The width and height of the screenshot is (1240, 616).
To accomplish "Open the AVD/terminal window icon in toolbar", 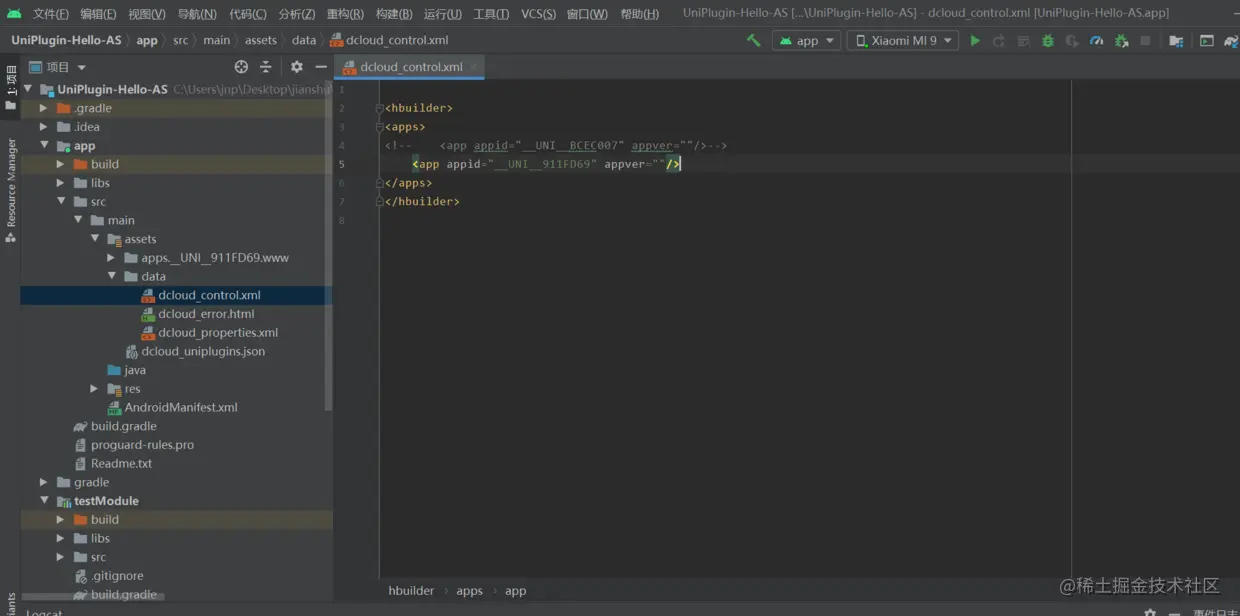I will pyautogui.click(x=1207, y=41).
